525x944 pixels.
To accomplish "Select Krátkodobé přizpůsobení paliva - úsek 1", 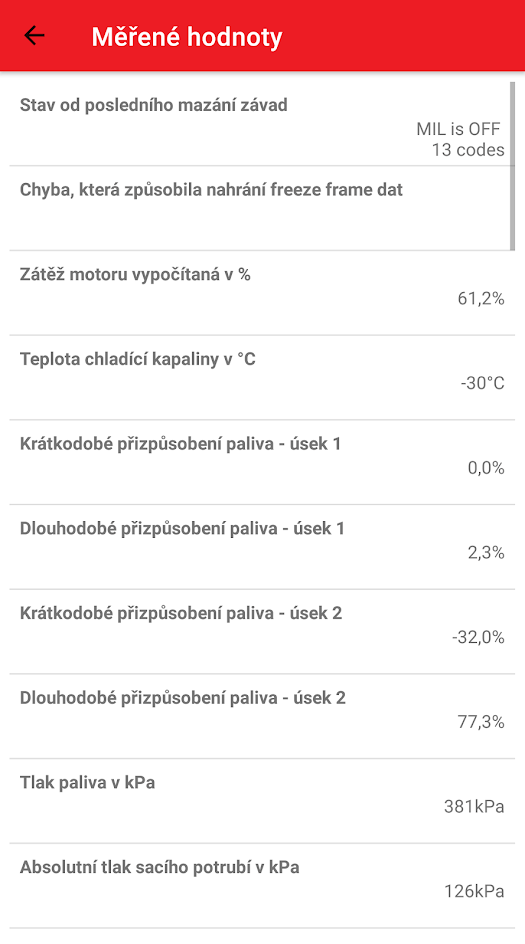I will pos(262,462).
